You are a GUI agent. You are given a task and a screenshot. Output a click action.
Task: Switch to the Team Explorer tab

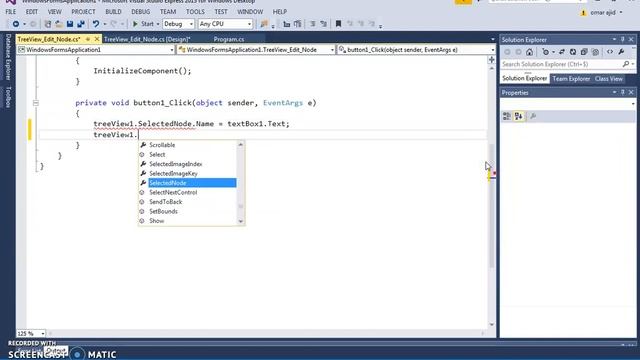coord(571,79)
